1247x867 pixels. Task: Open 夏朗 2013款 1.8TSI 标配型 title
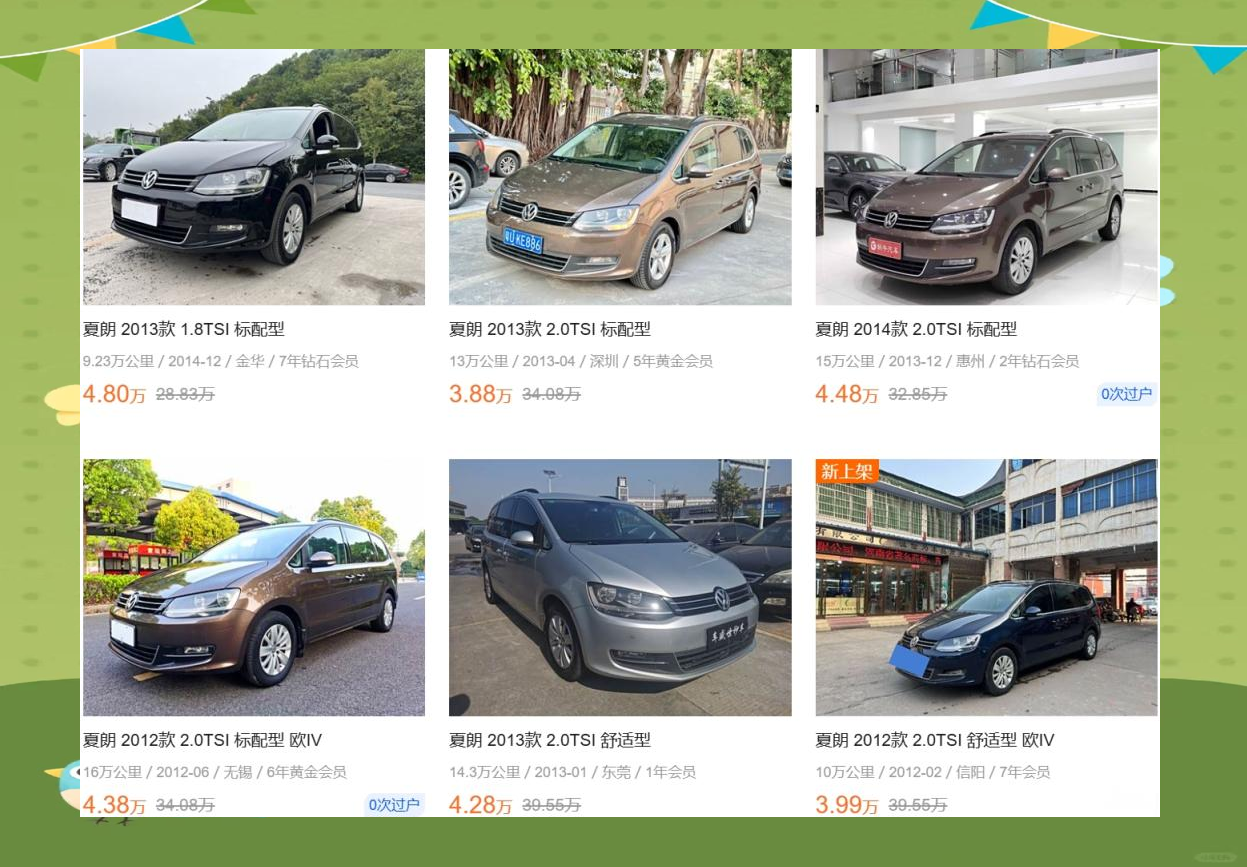point(184,329)
